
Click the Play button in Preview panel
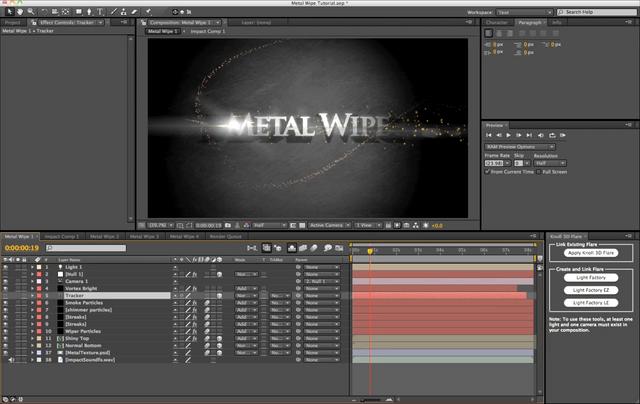pos(509,134)
